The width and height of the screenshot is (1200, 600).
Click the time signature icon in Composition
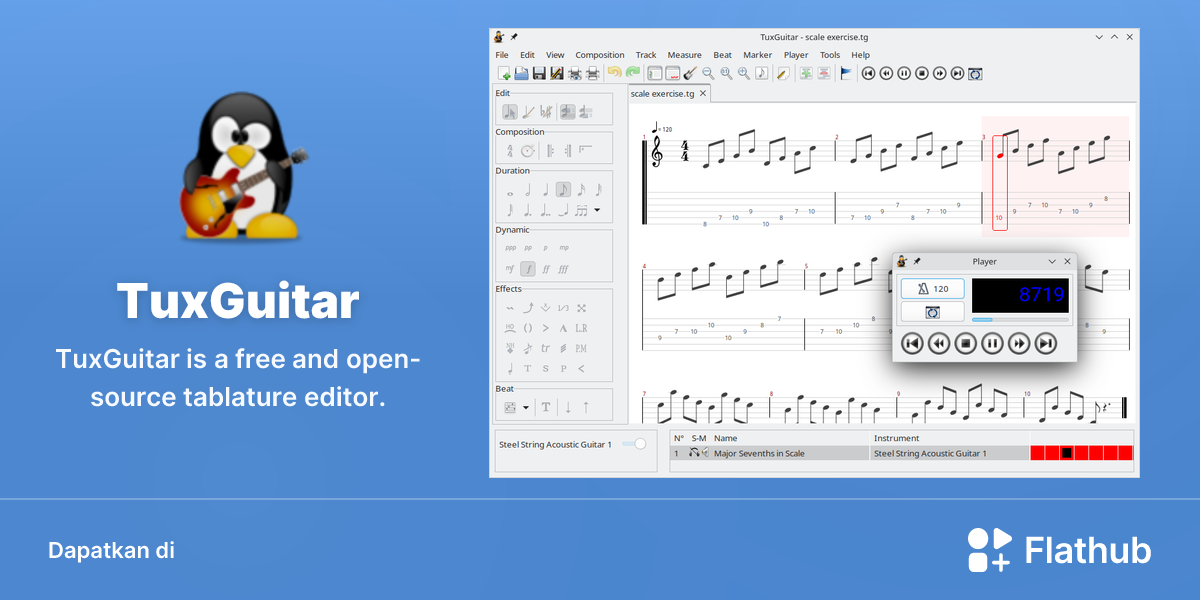510,151
